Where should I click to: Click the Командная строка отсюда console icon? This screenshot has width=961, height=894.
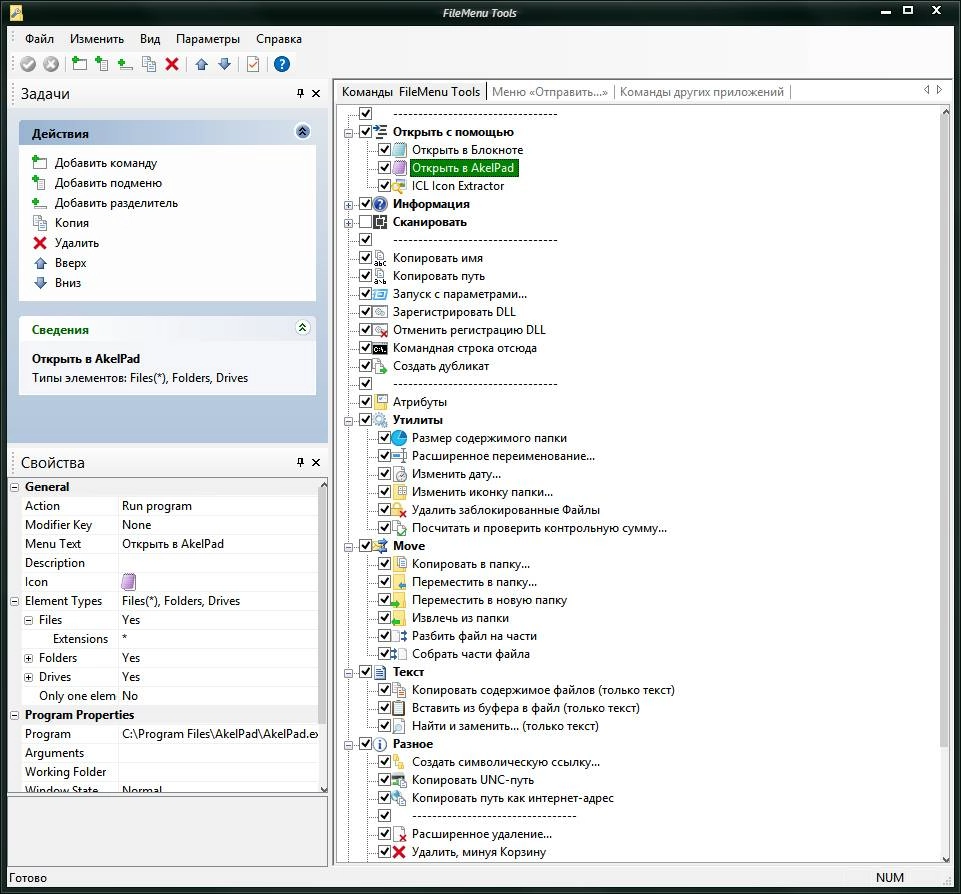(x=380, y=348)
